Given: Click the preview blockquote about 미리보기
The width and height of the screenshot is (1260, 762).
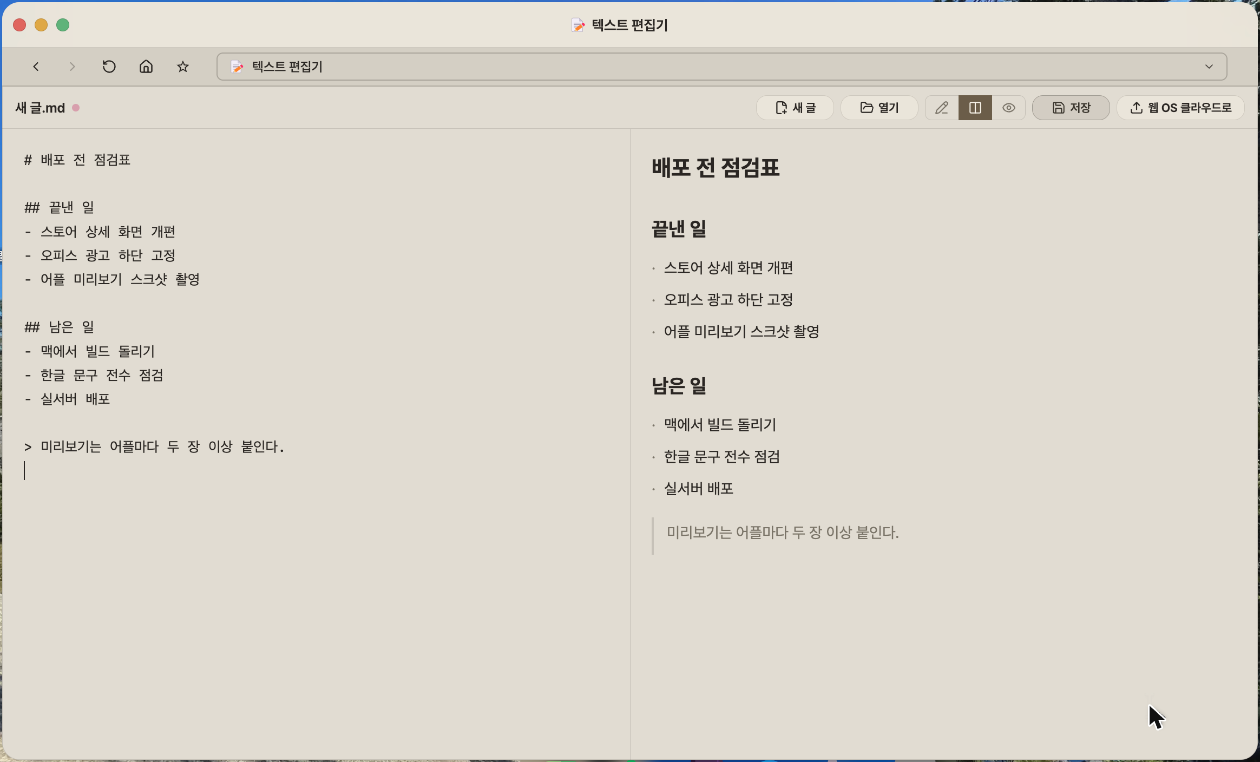Looking at the screenshot, I should pos(783,533).
